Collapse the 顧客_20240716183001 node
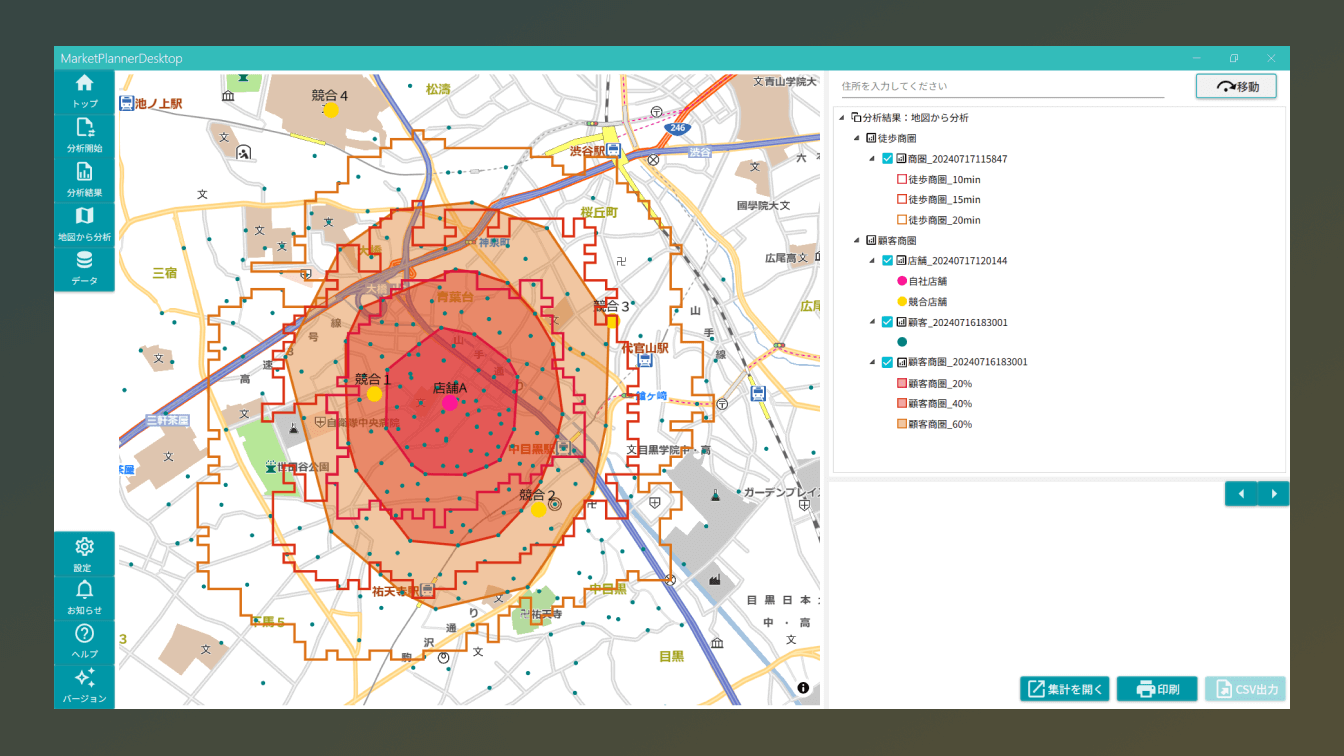Viewport: 1344px width, 756px height. tap(873, 322)
